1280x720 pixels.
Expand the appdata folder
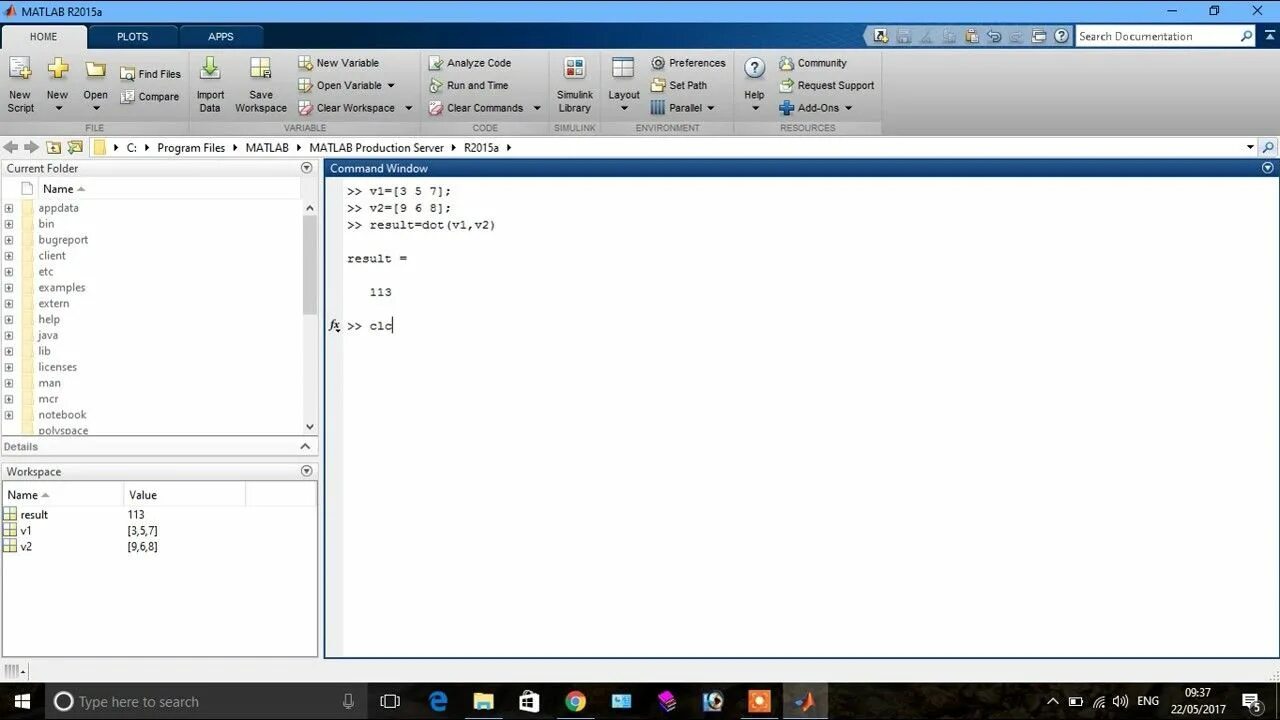(9, 208)
